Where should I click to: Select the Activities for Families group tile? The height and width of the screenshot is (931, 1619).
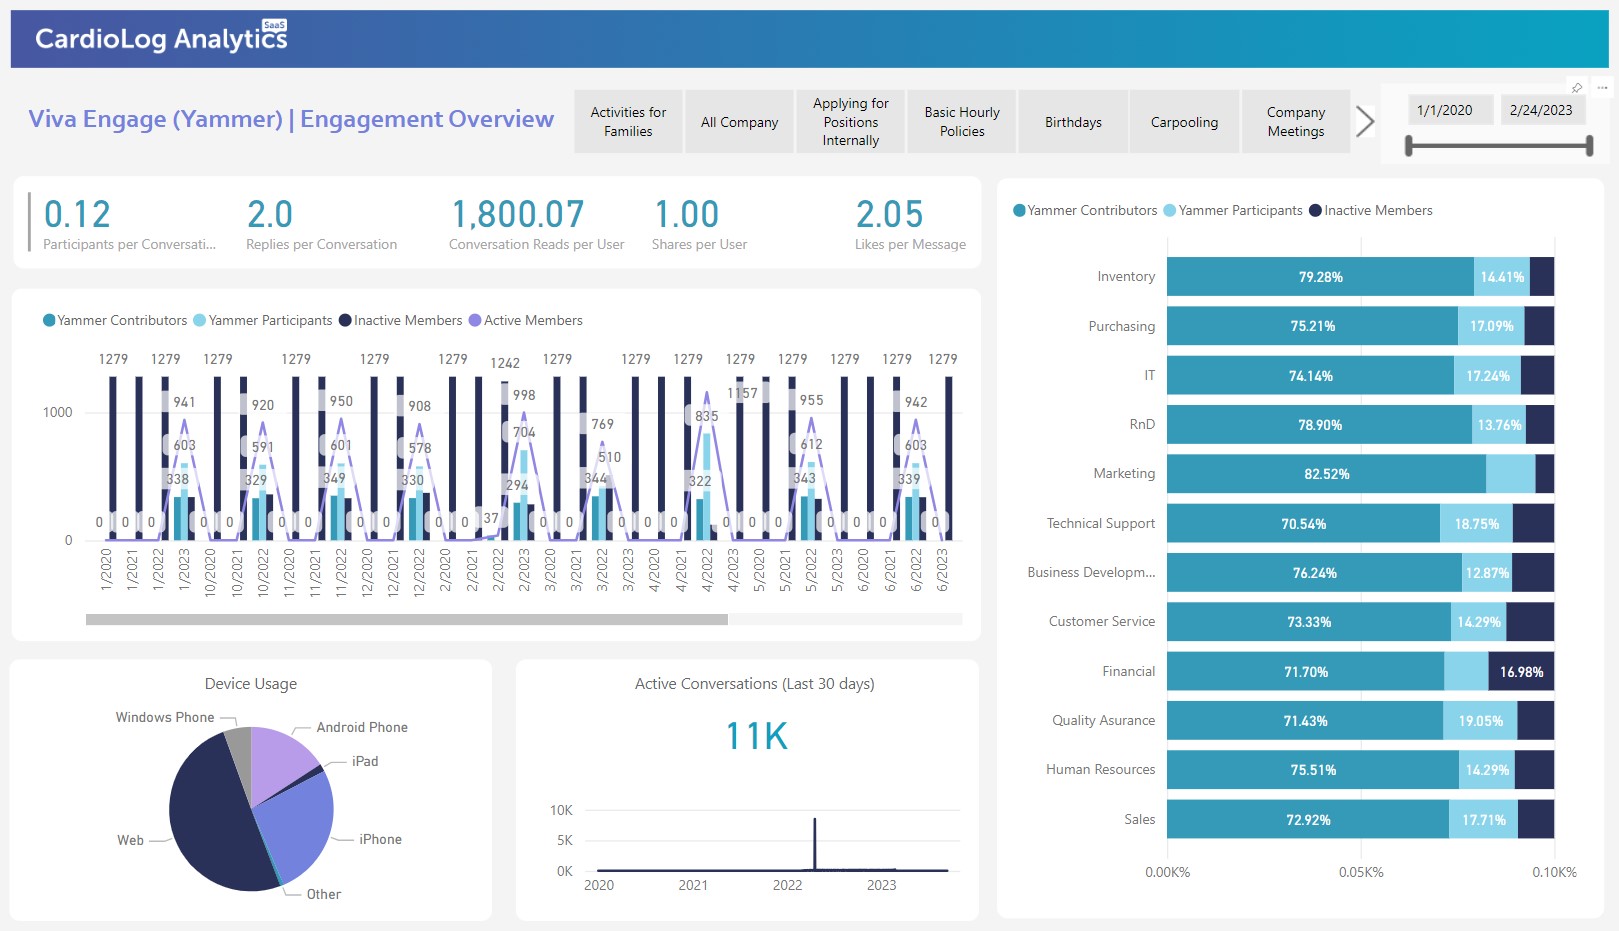[x=628, y=122]
